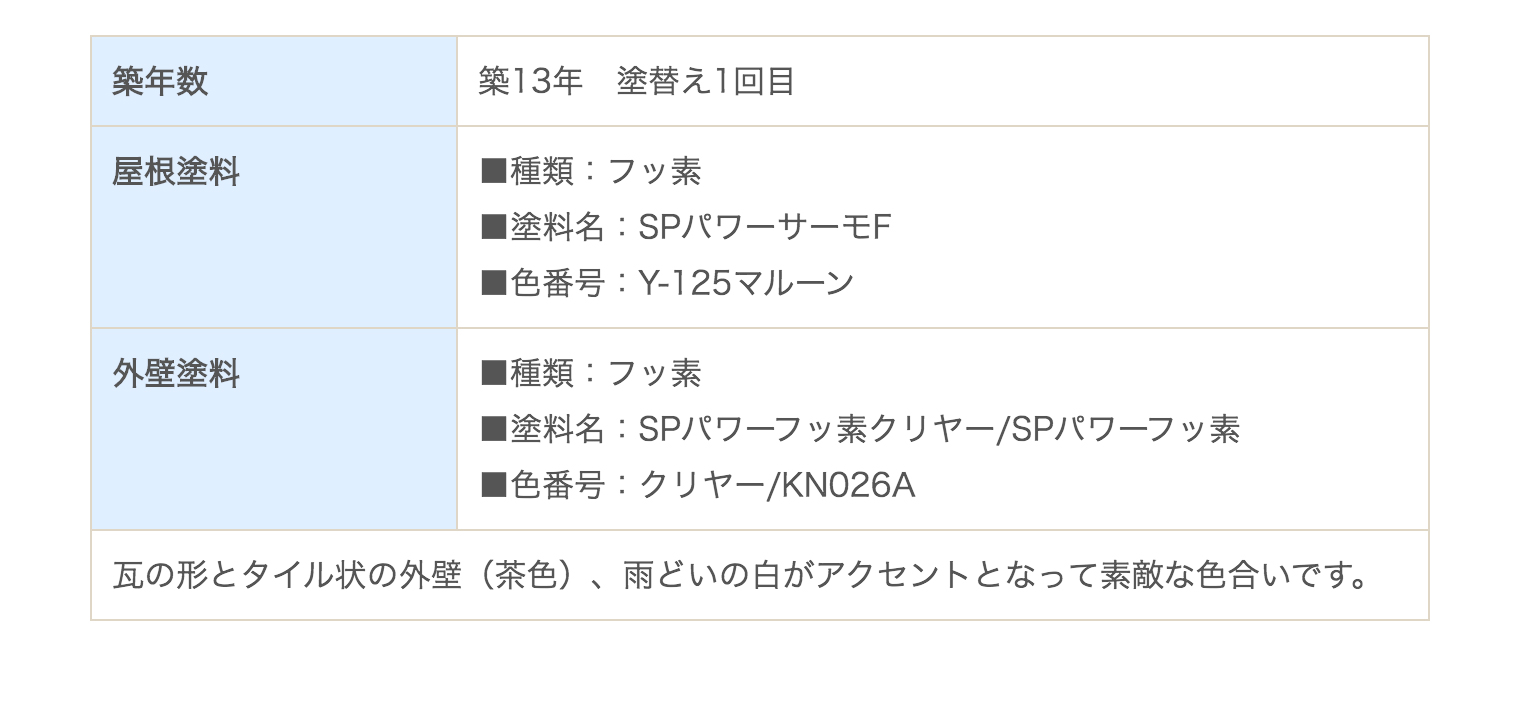
Task: Click color number Y-125マルーン
Action: [x=746, y=283]
